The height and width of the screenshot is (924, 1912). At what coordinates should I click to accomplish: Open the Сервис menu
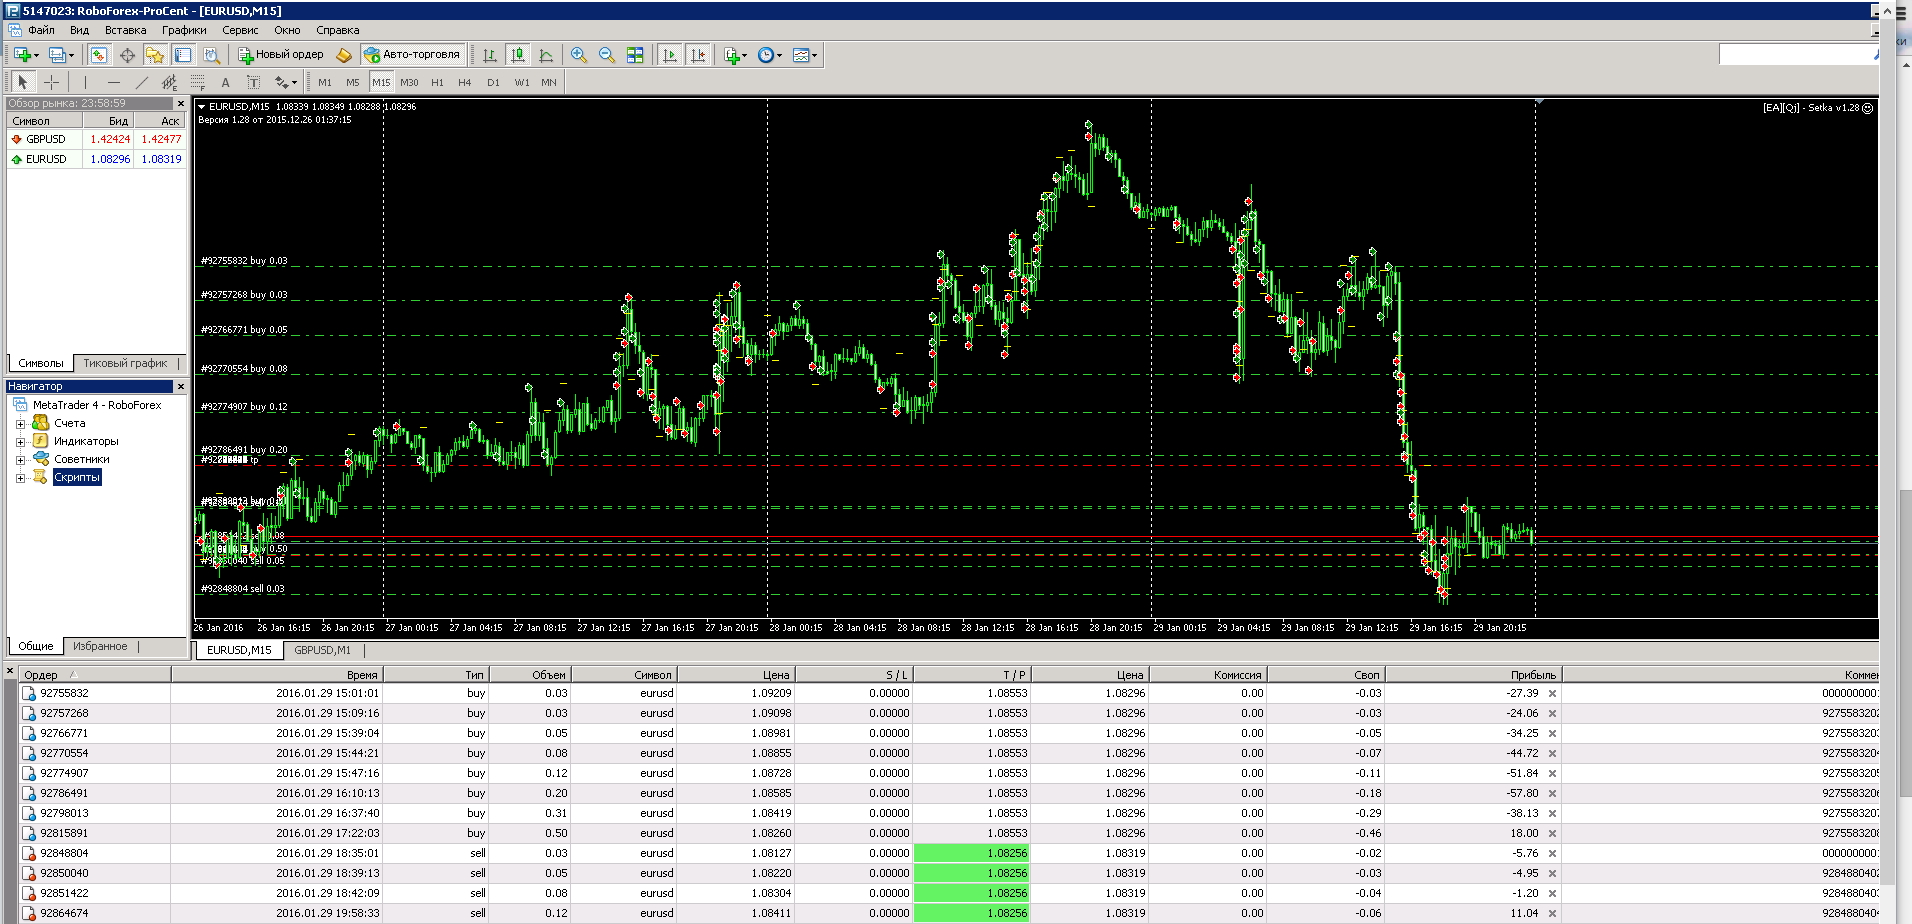click(x=240, y=30)
